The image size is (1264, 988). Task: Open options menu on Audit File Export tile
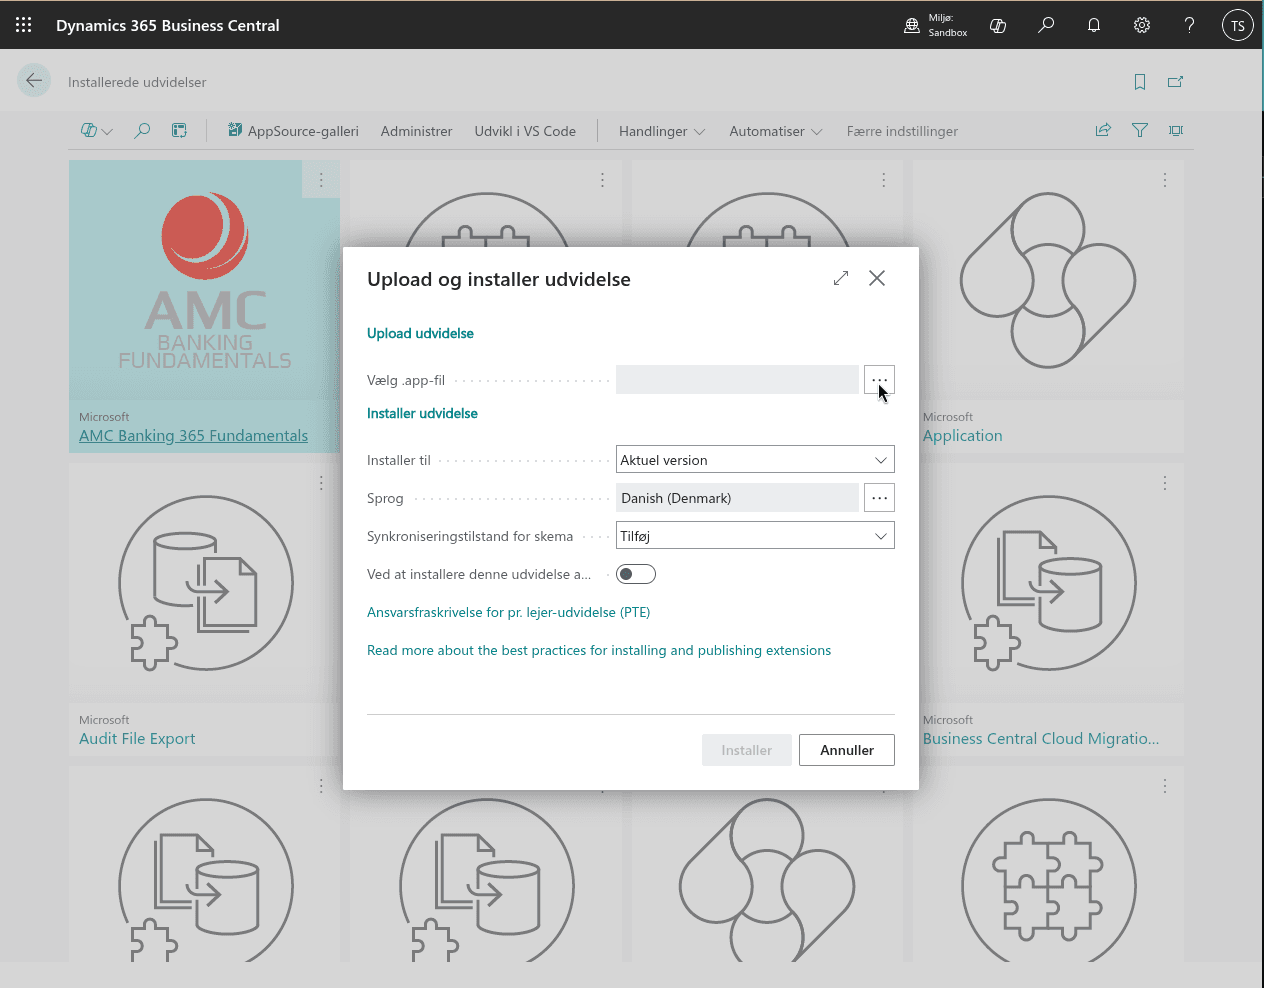321,483
